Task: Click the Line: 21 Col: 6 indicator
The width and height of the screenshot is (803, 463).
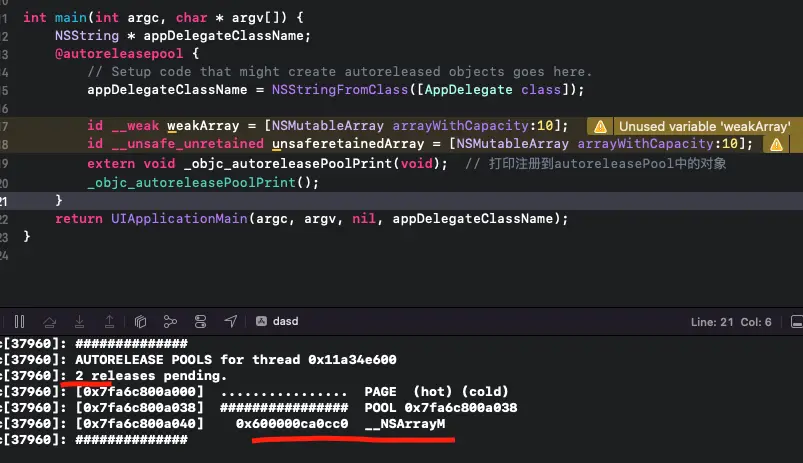Action: (x=731, y=322)
